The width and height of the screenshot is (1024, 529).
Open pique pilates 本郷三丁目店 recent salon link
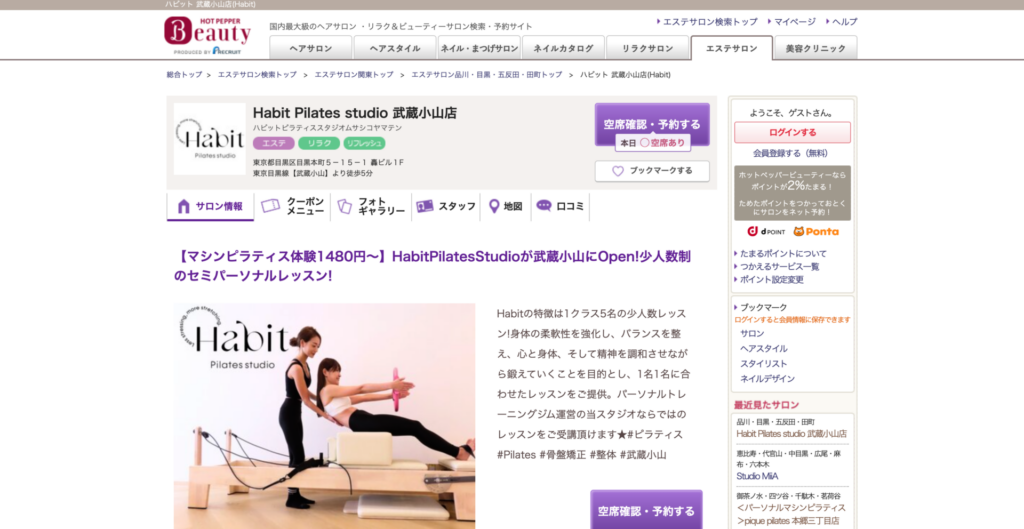point(791,515)
